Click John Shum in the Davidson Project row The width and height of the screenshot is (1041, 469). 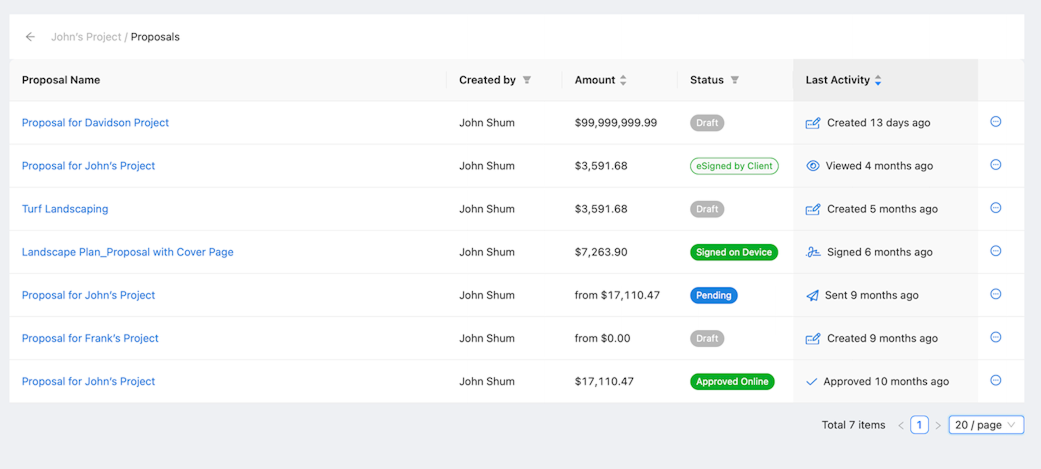point(487,123)
